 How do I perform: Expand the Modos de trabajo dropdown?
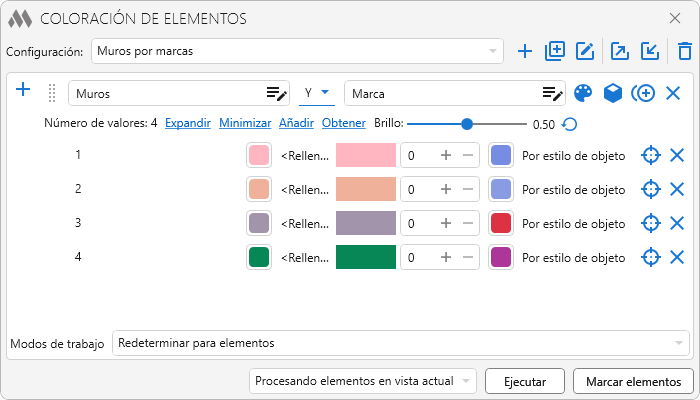(400, 343)
